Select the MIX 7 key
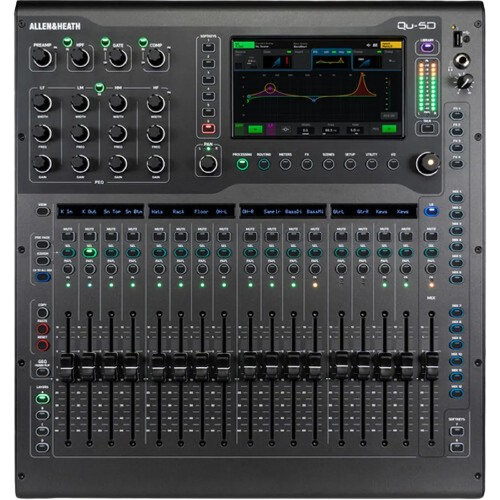 coord(456,312)
